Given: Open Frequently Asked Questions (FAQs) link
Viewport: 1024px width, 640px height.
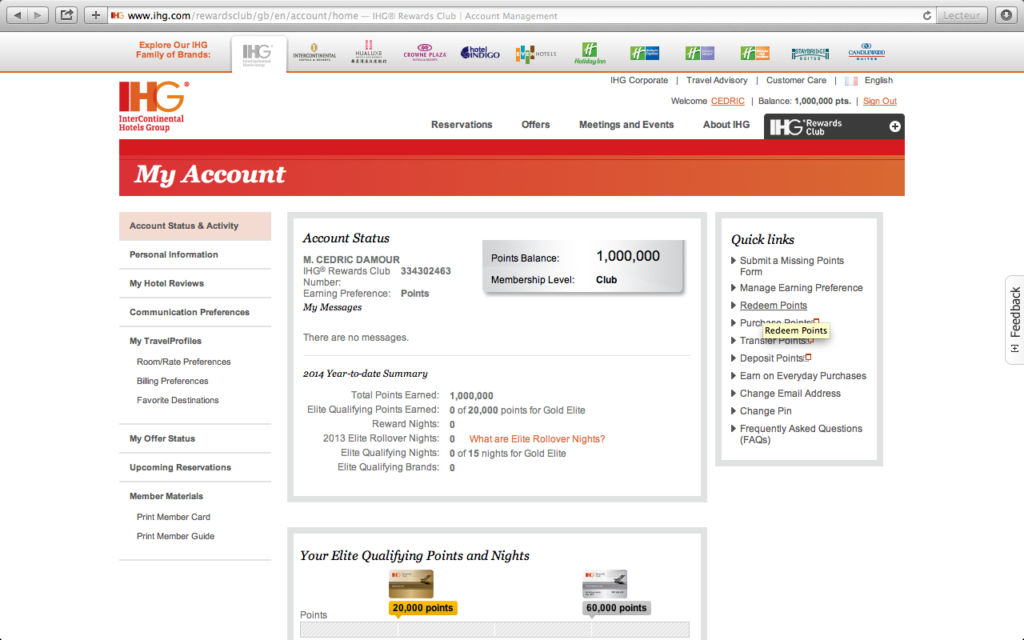Looking at the screenshot, I should point(801,434).
